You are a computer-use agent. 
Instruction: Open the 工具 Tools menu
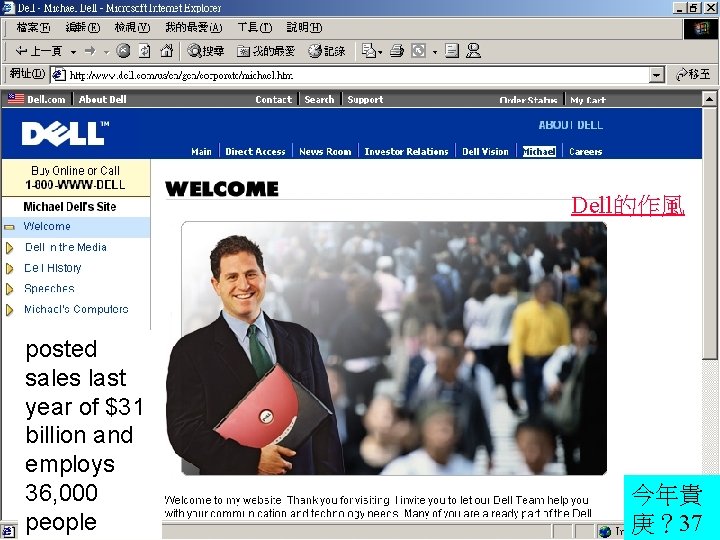tap(255, 28)
